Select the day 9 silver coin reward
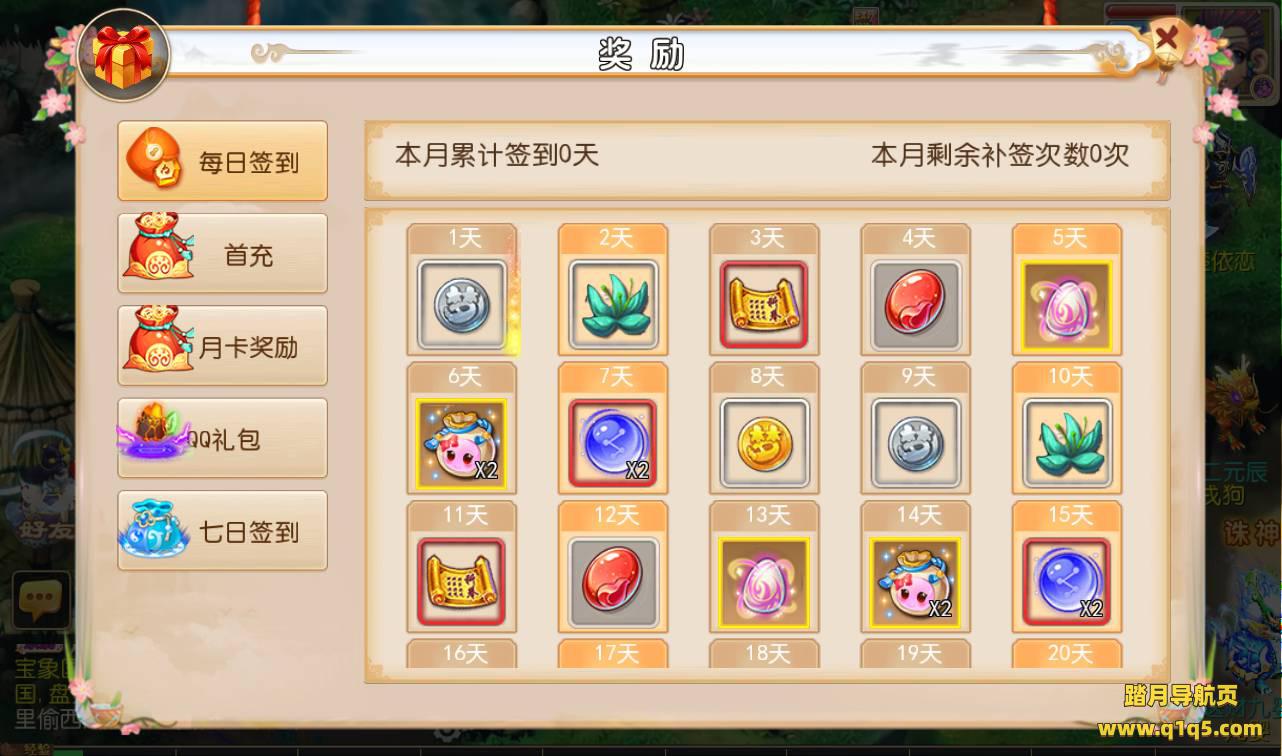The image size is (1282, 756). pos(915,443)
